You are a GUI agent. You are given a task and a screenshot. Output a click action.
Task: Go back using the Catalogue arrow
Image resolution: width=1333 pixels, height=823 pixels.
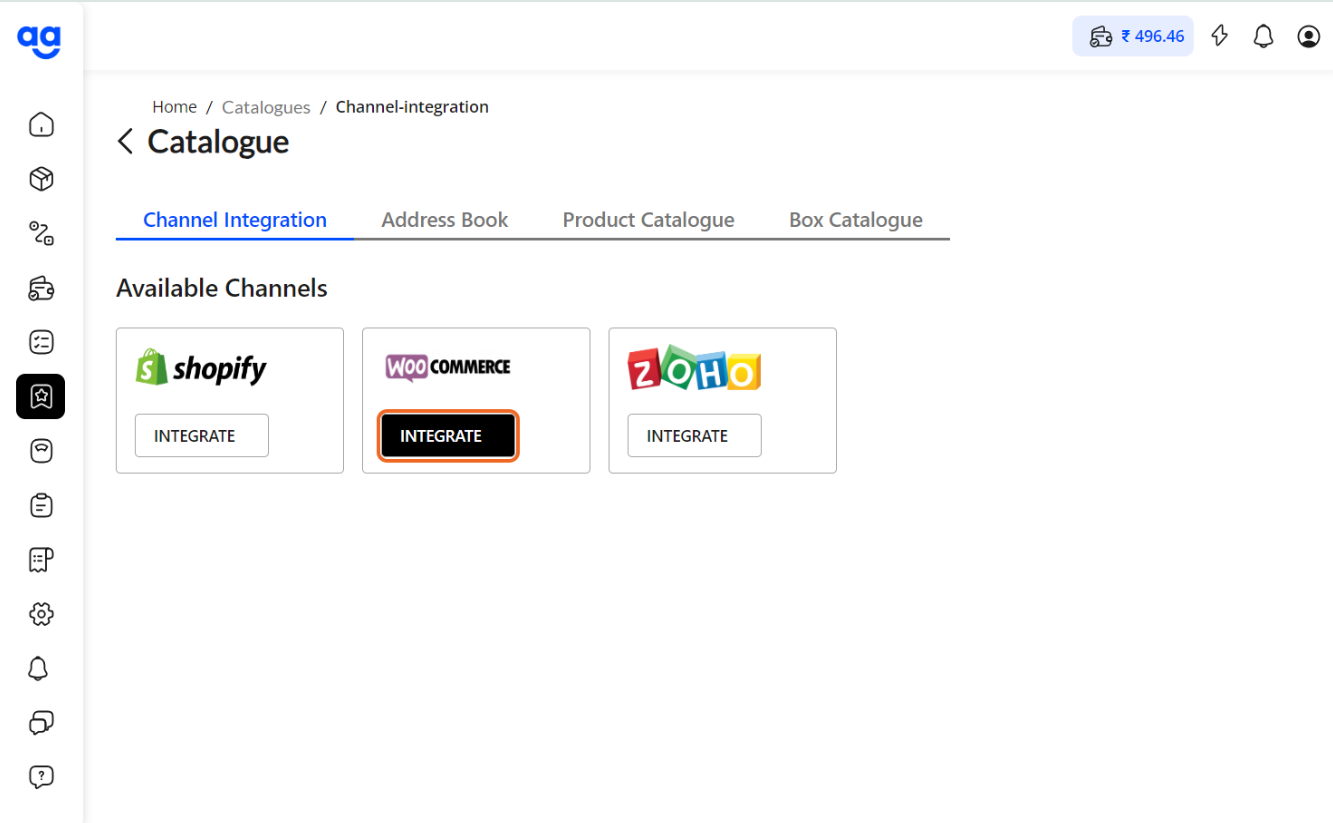point(125,142)
